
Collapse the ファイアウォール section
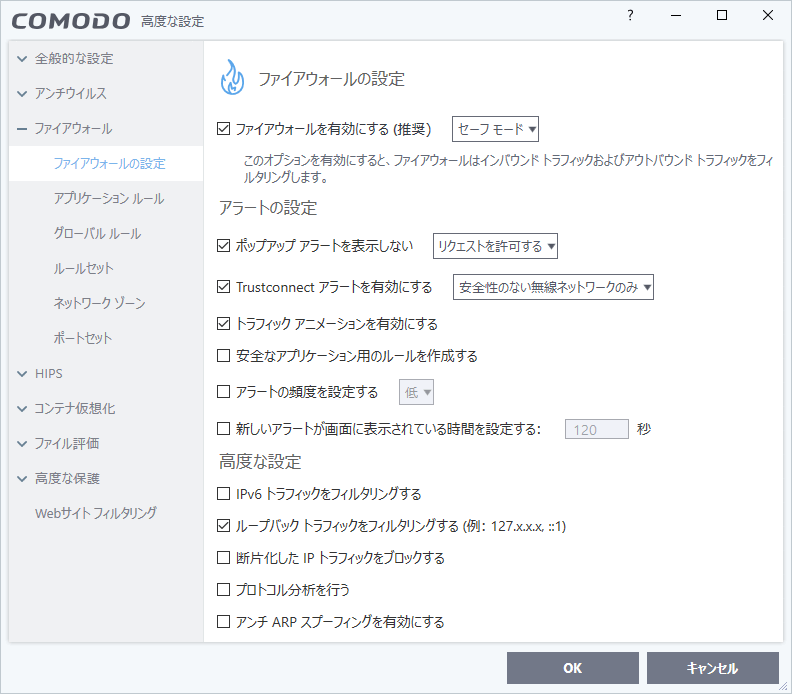click(22, 129)
